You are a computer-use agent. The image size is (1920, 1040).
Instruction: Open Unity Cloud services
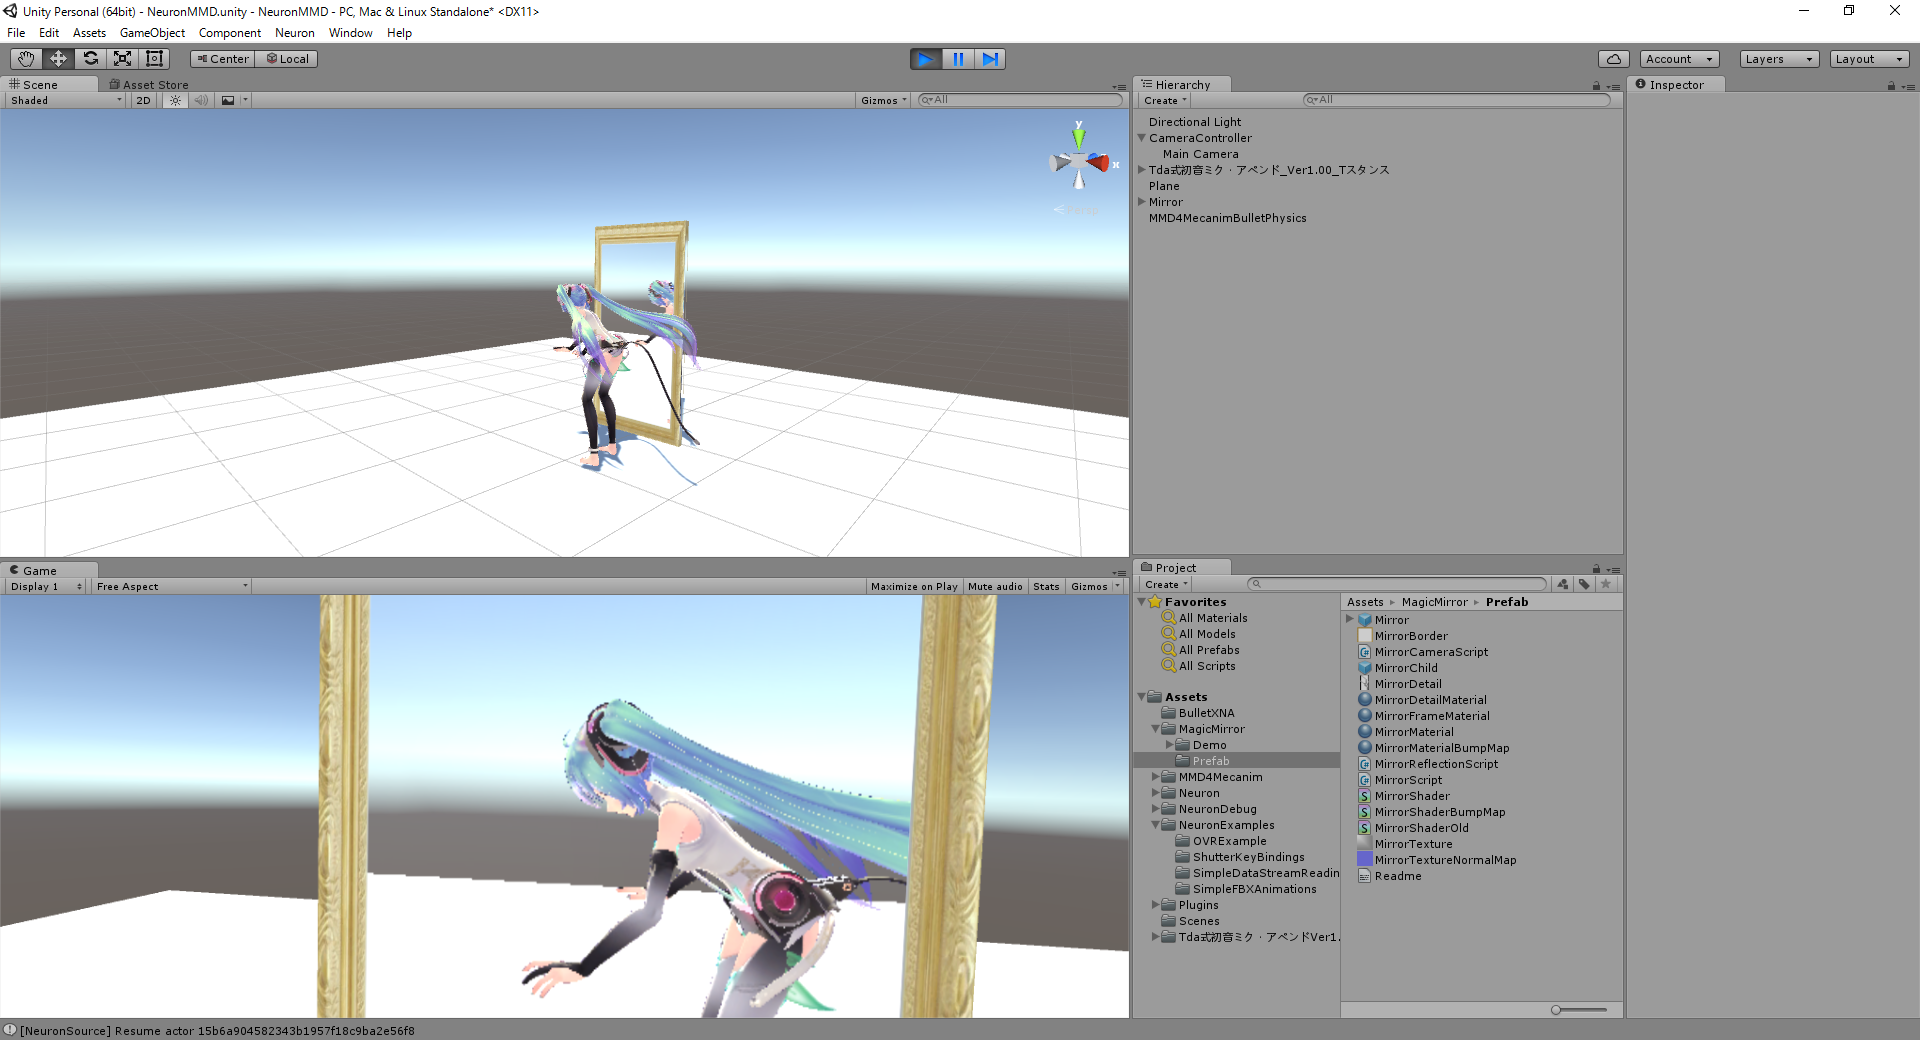[1613, 59]
